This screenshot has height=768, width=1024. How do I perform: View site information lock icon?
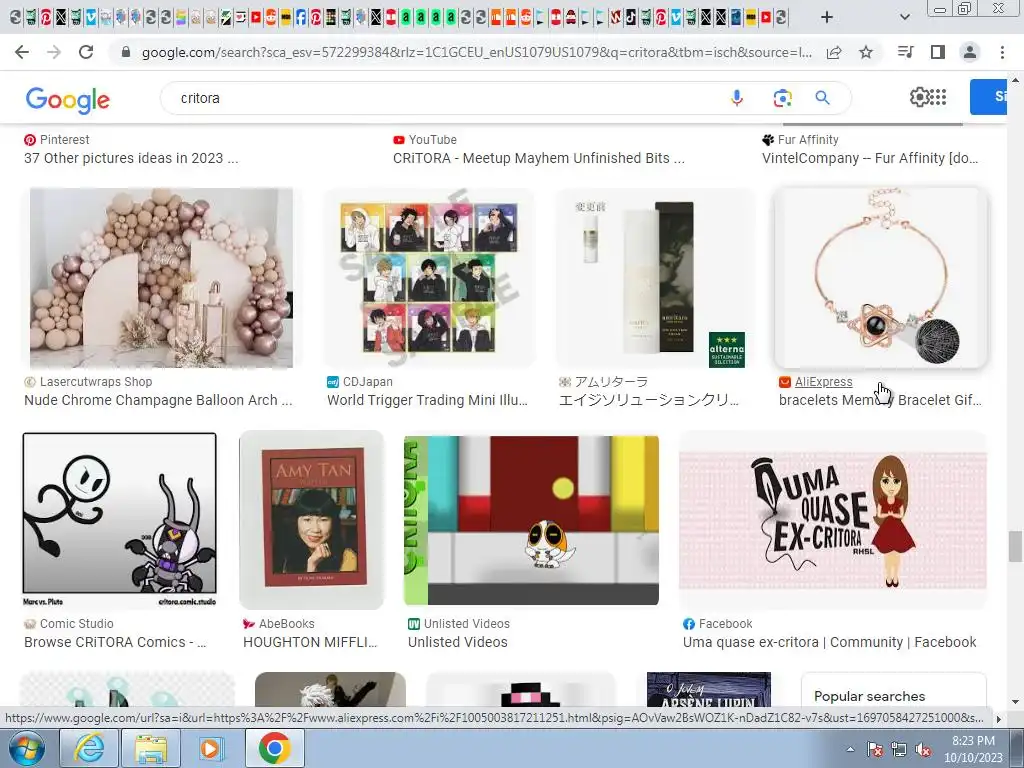[x=126, y=52]
